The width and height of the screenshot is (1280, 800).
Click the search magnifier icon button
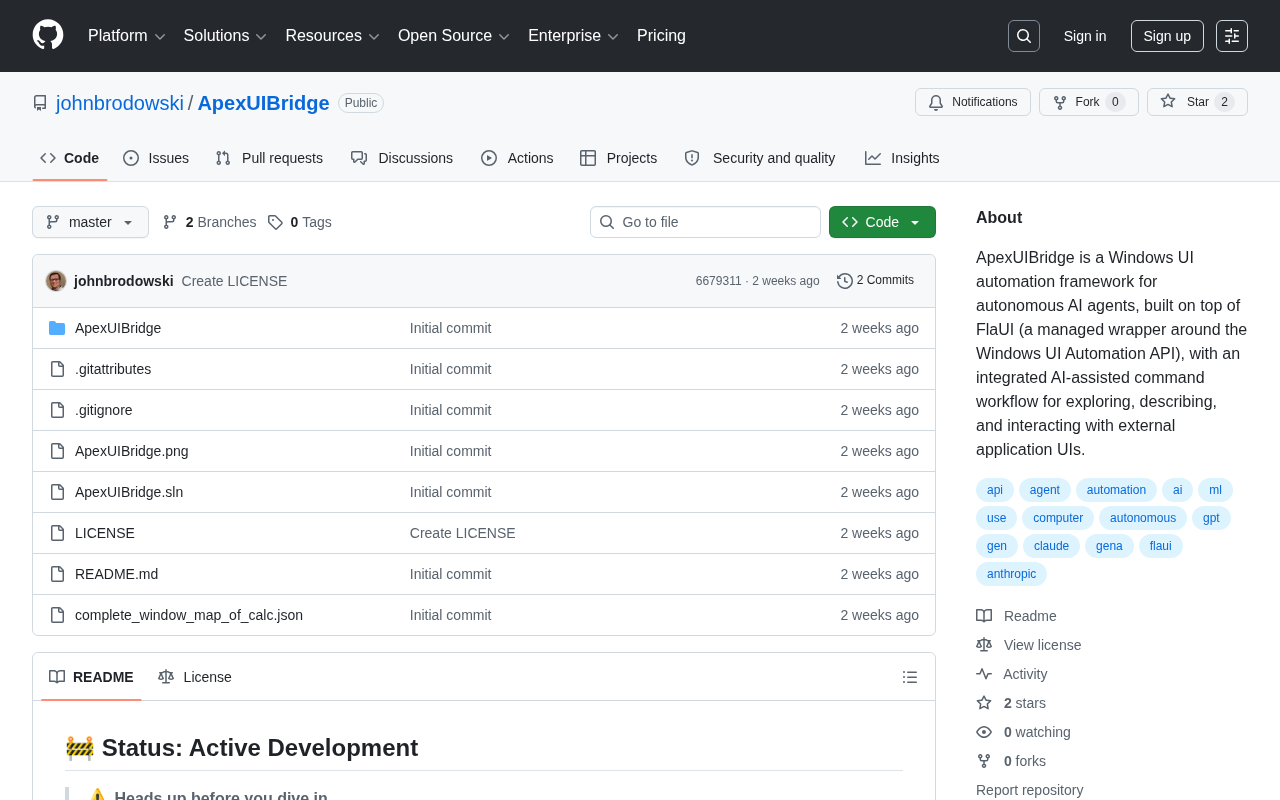(1024, 36)
